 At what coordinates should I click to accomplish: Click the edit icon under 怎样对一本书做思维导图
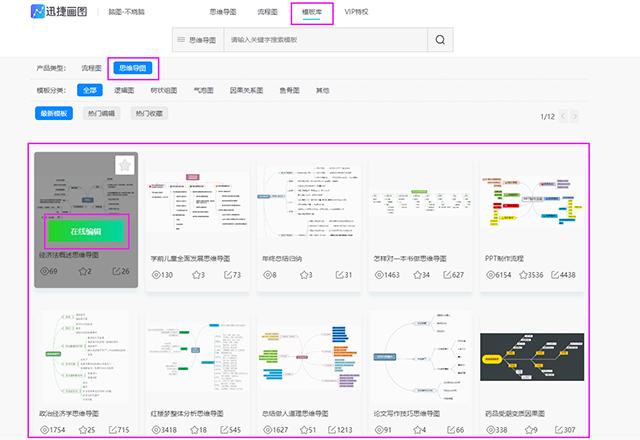click(447, 275)
